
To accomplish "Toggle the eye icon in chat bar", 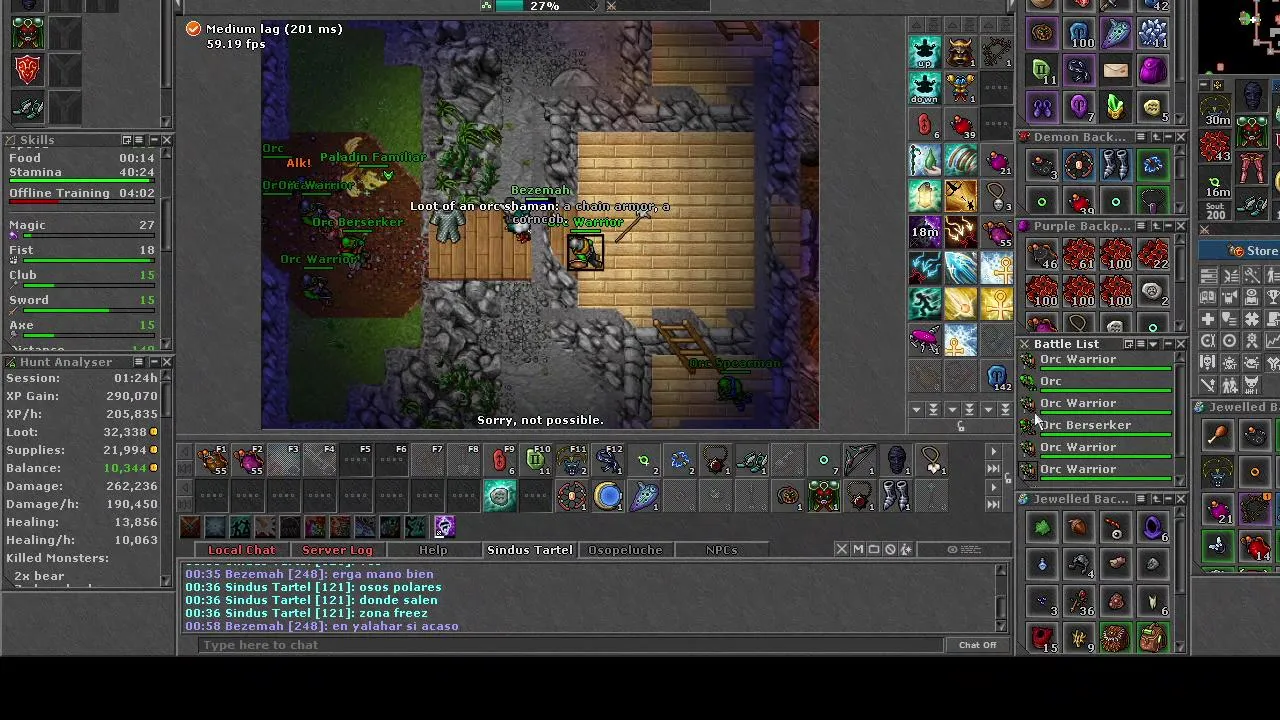I will [952, 549].
